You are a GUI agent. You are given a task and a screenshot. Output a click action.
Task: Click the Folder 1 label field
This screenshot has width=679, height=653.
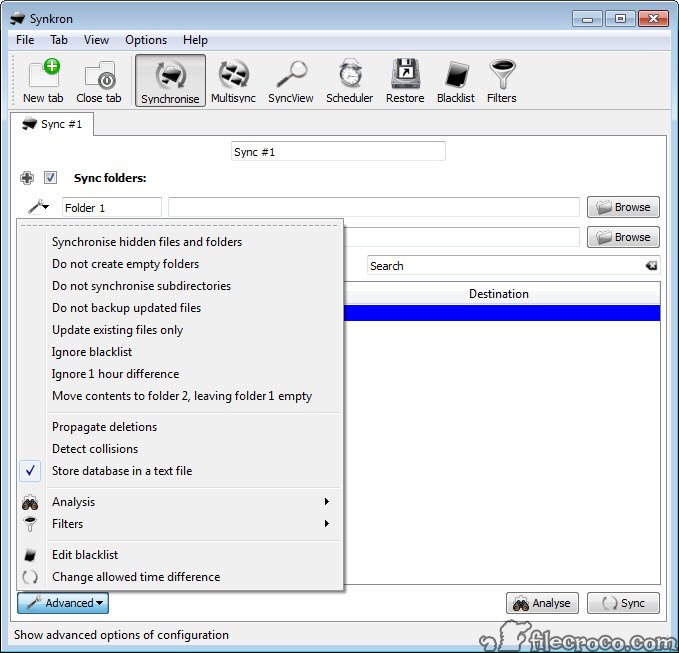tap(112, 207)
